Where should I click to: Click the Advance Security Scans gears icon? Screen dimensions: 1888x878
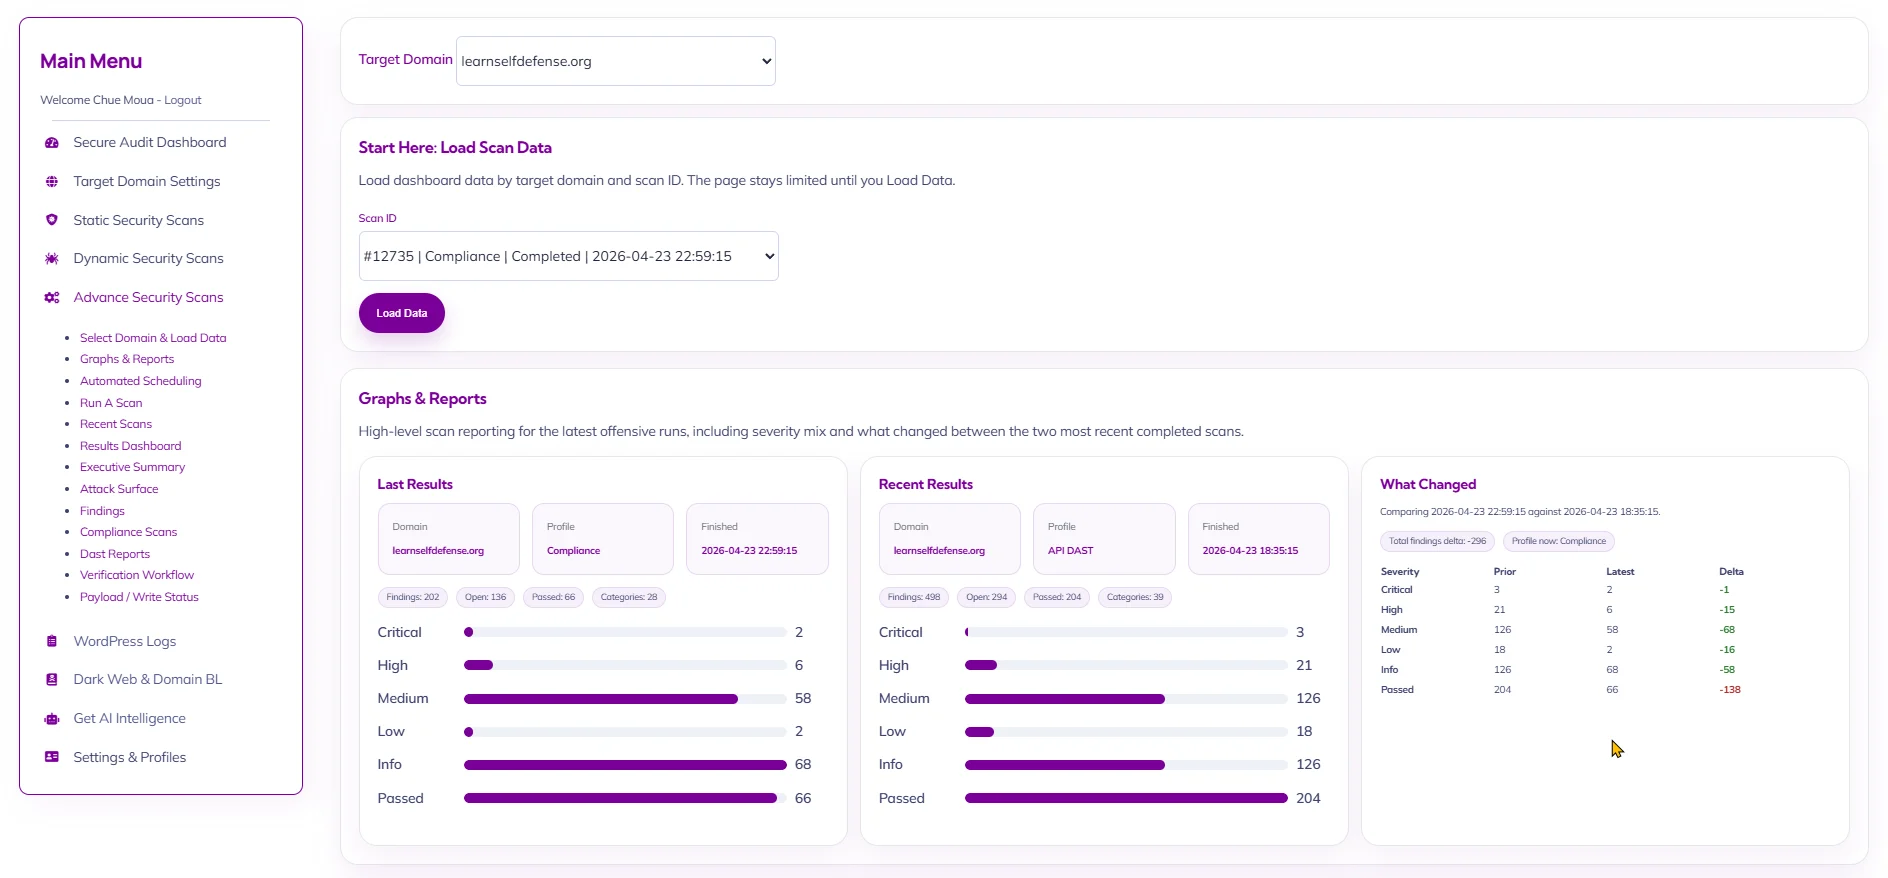click(52, 298)
